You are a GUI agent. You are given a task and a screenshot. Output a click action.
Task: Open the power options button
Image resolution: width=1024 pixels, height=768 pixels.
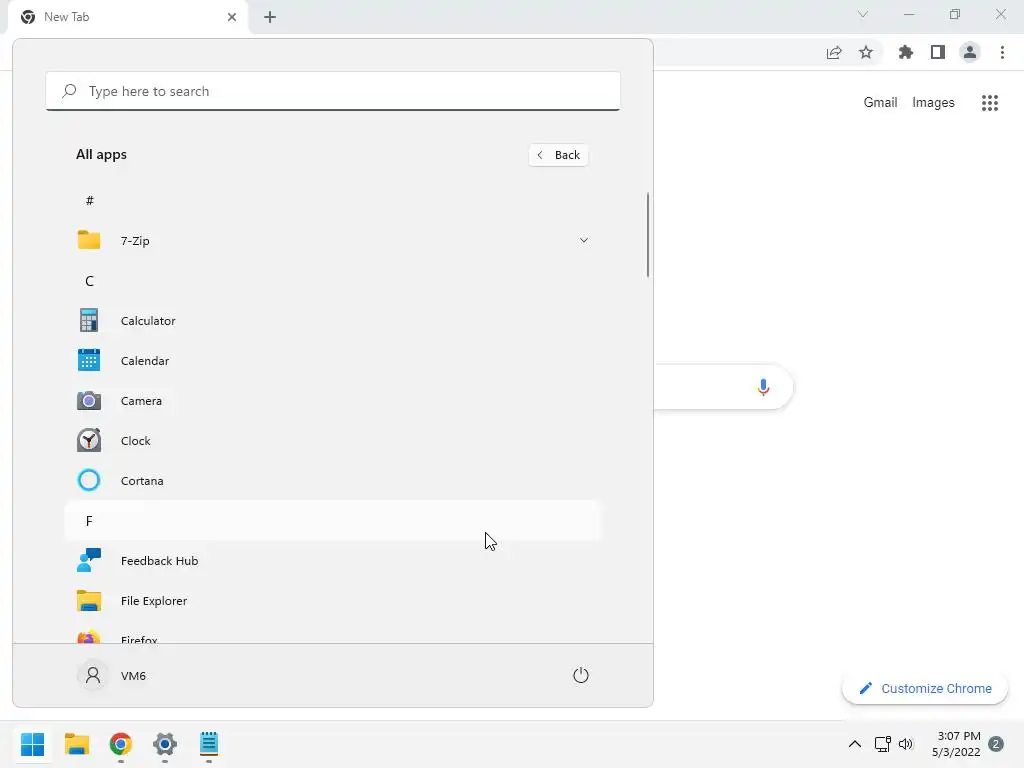pos(581,675)
